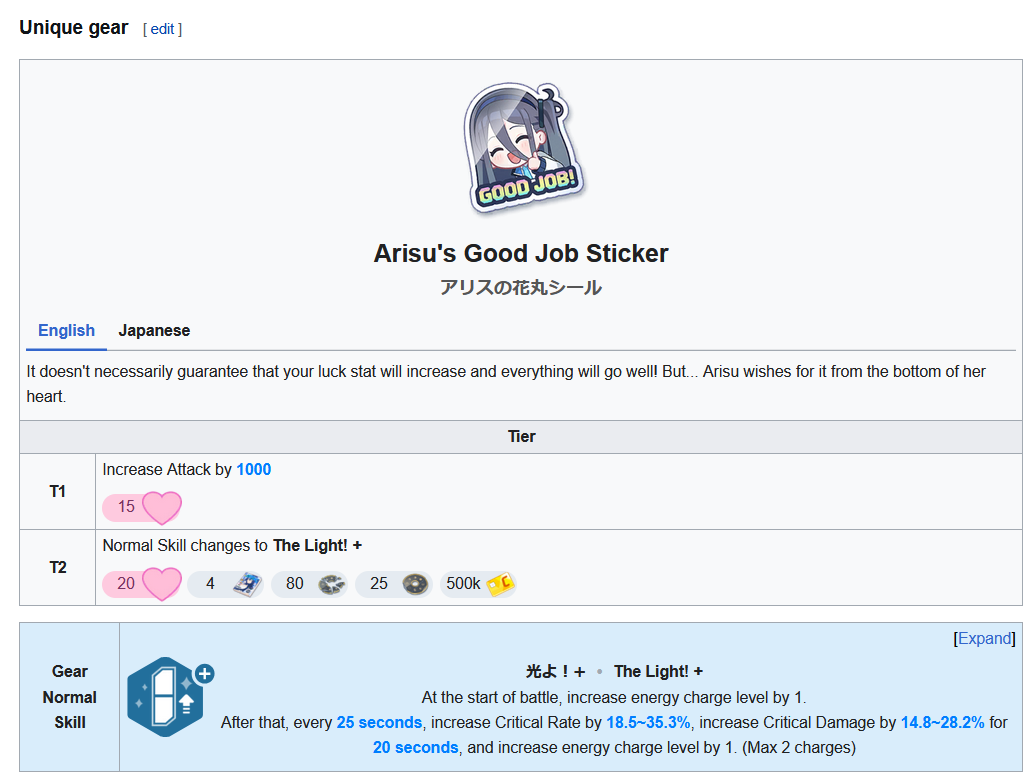This screenshot has width=1033, height=784.
Task: Click the T1 tier row label
Action: 57,491
